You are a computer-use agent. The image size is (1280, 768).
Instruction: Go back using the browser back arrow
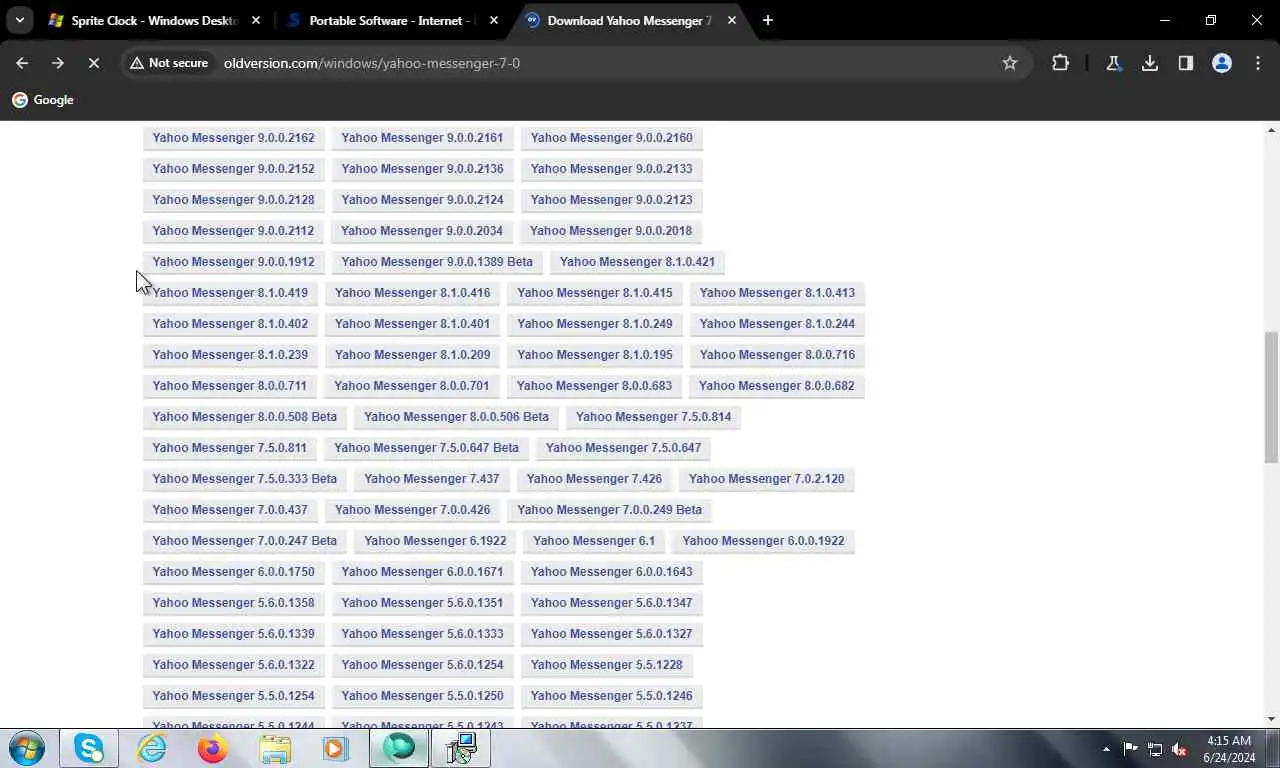(22, 63)
